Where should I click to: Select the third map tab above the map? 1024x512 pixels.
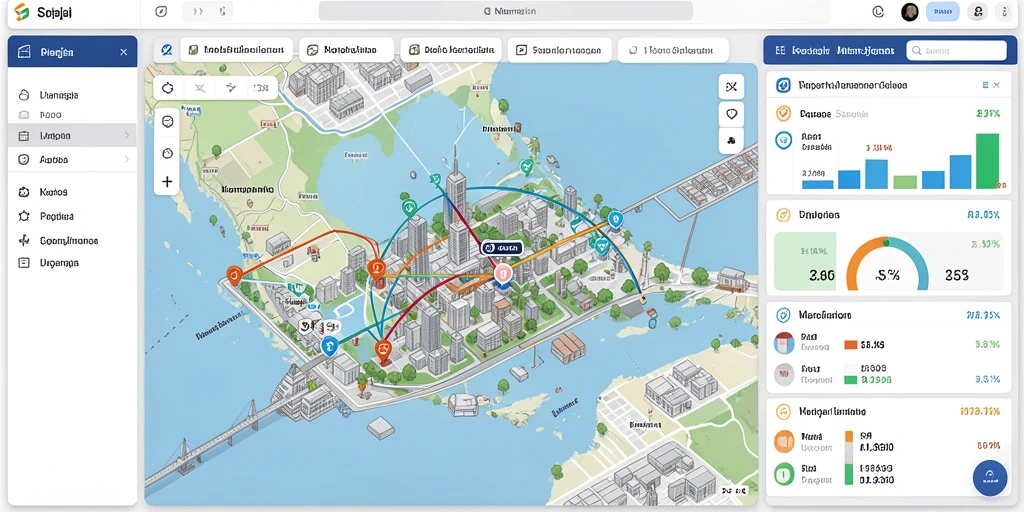tap(451, 50)
